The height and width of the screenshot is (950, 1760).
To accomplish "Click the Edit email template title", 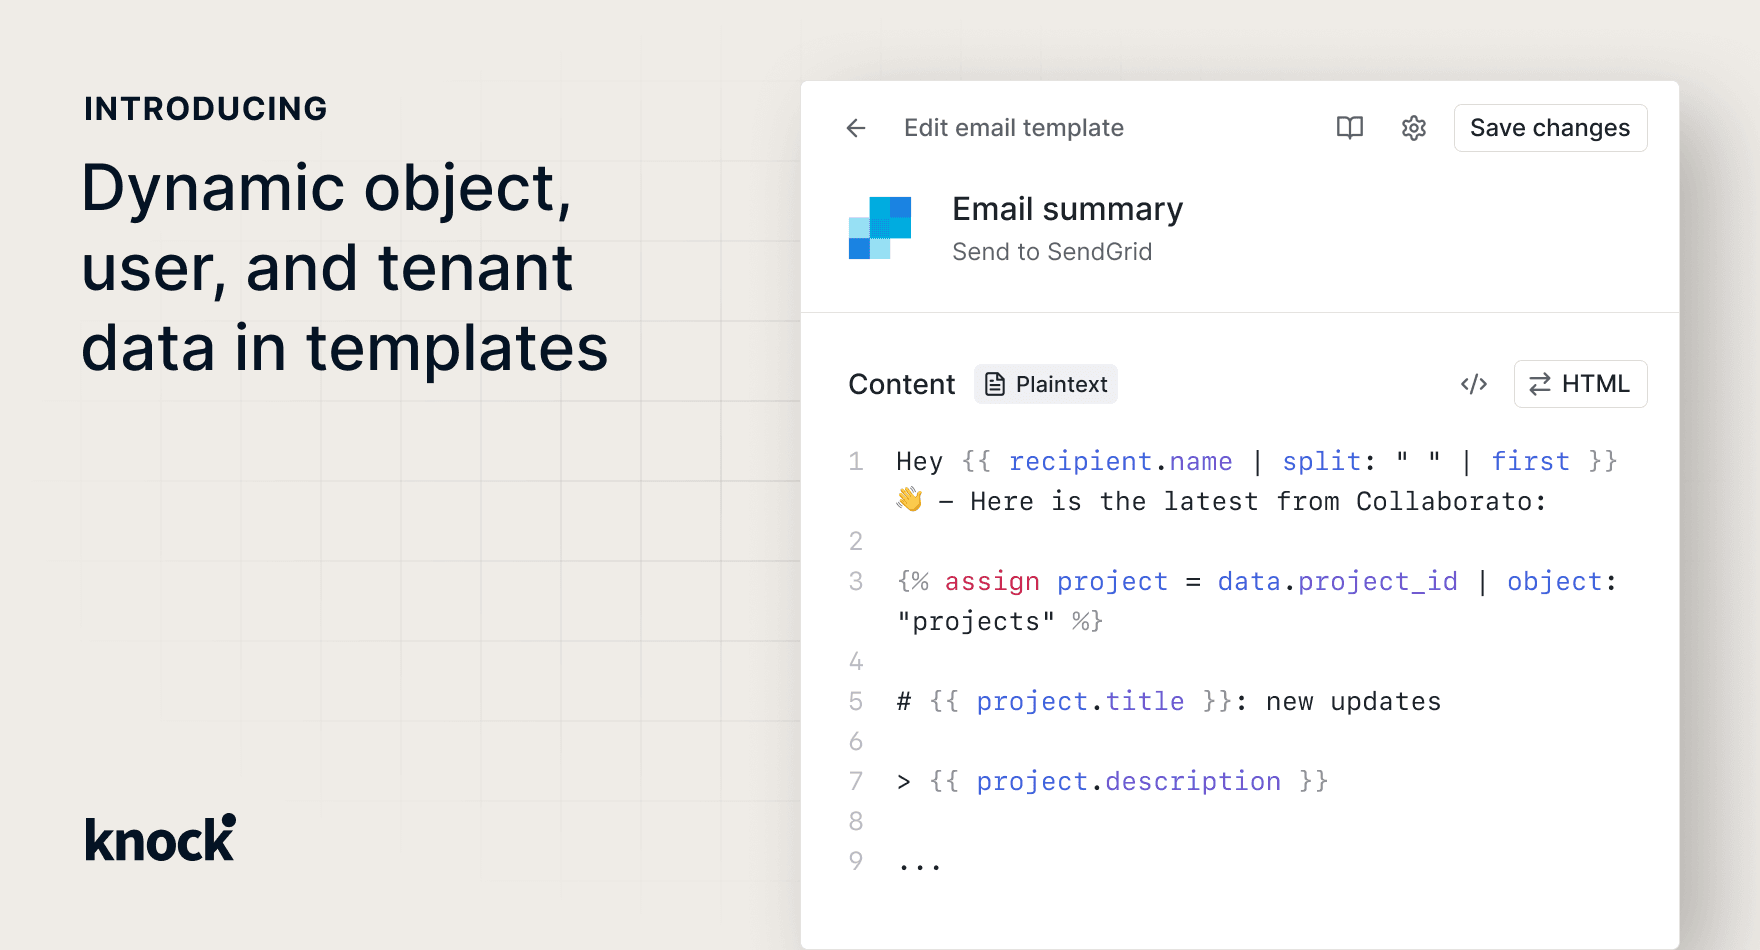I will click(x=1014, y=128).
